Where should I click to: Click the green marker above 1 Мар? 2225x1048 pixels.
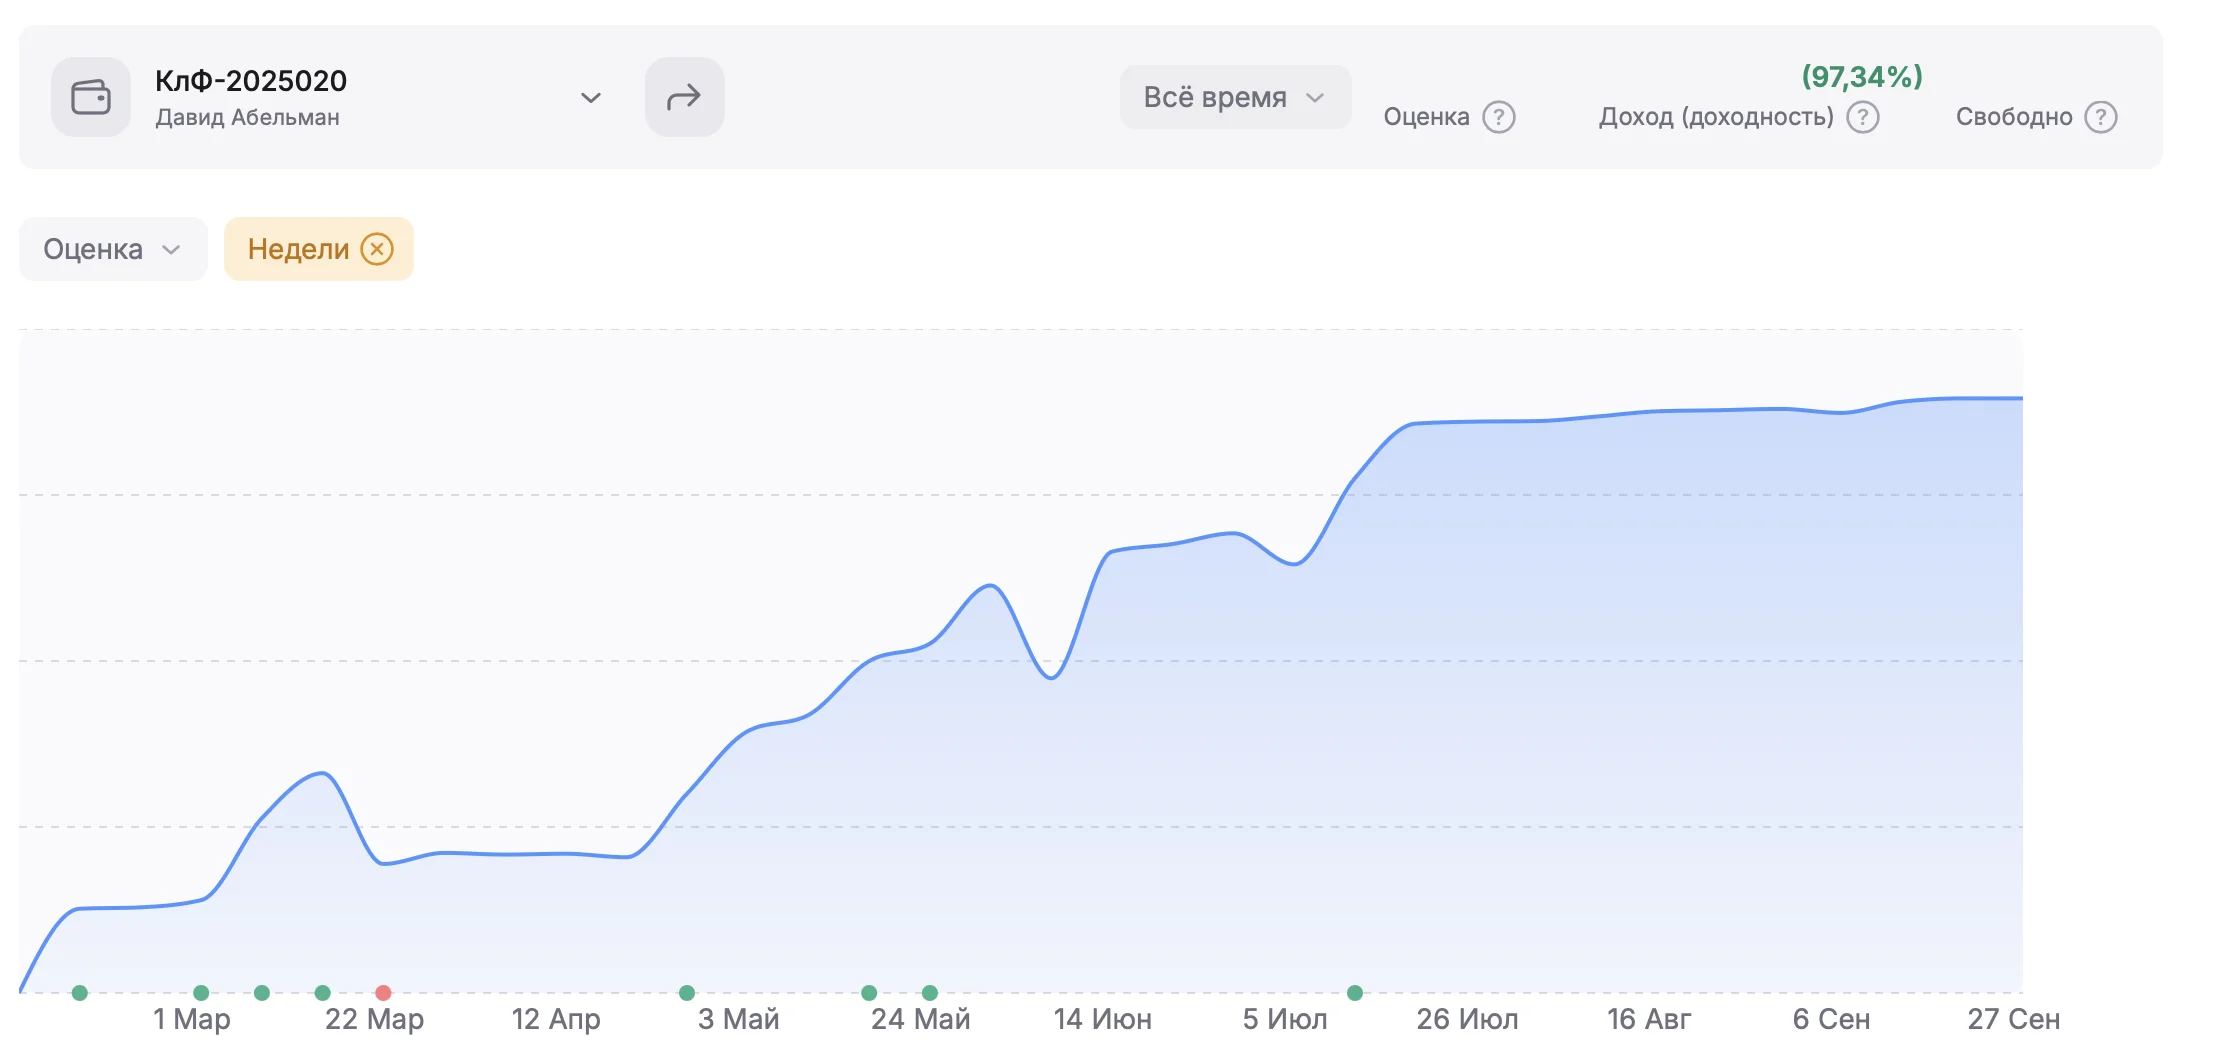point(201,993)
